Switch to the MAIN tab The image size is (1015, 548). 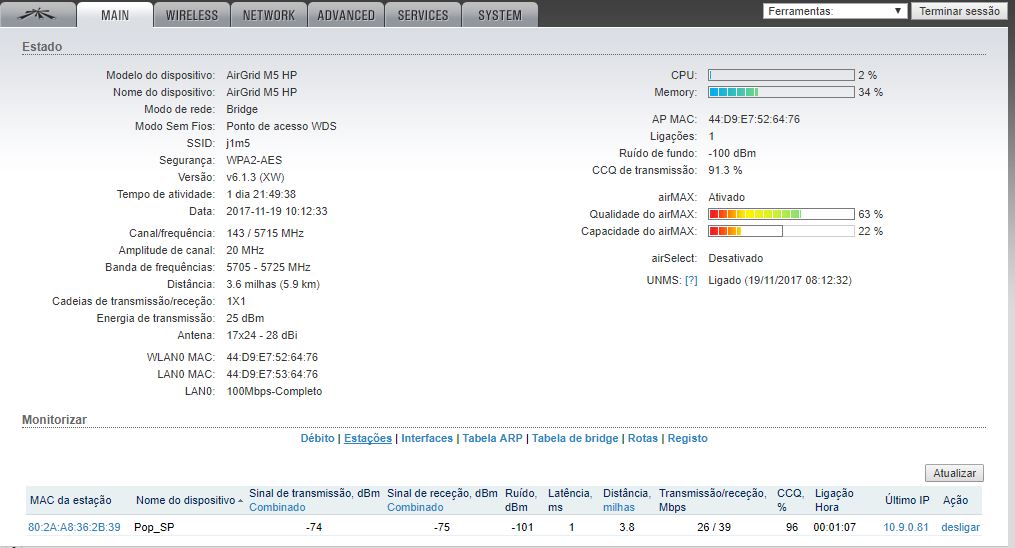click(115, 15)
